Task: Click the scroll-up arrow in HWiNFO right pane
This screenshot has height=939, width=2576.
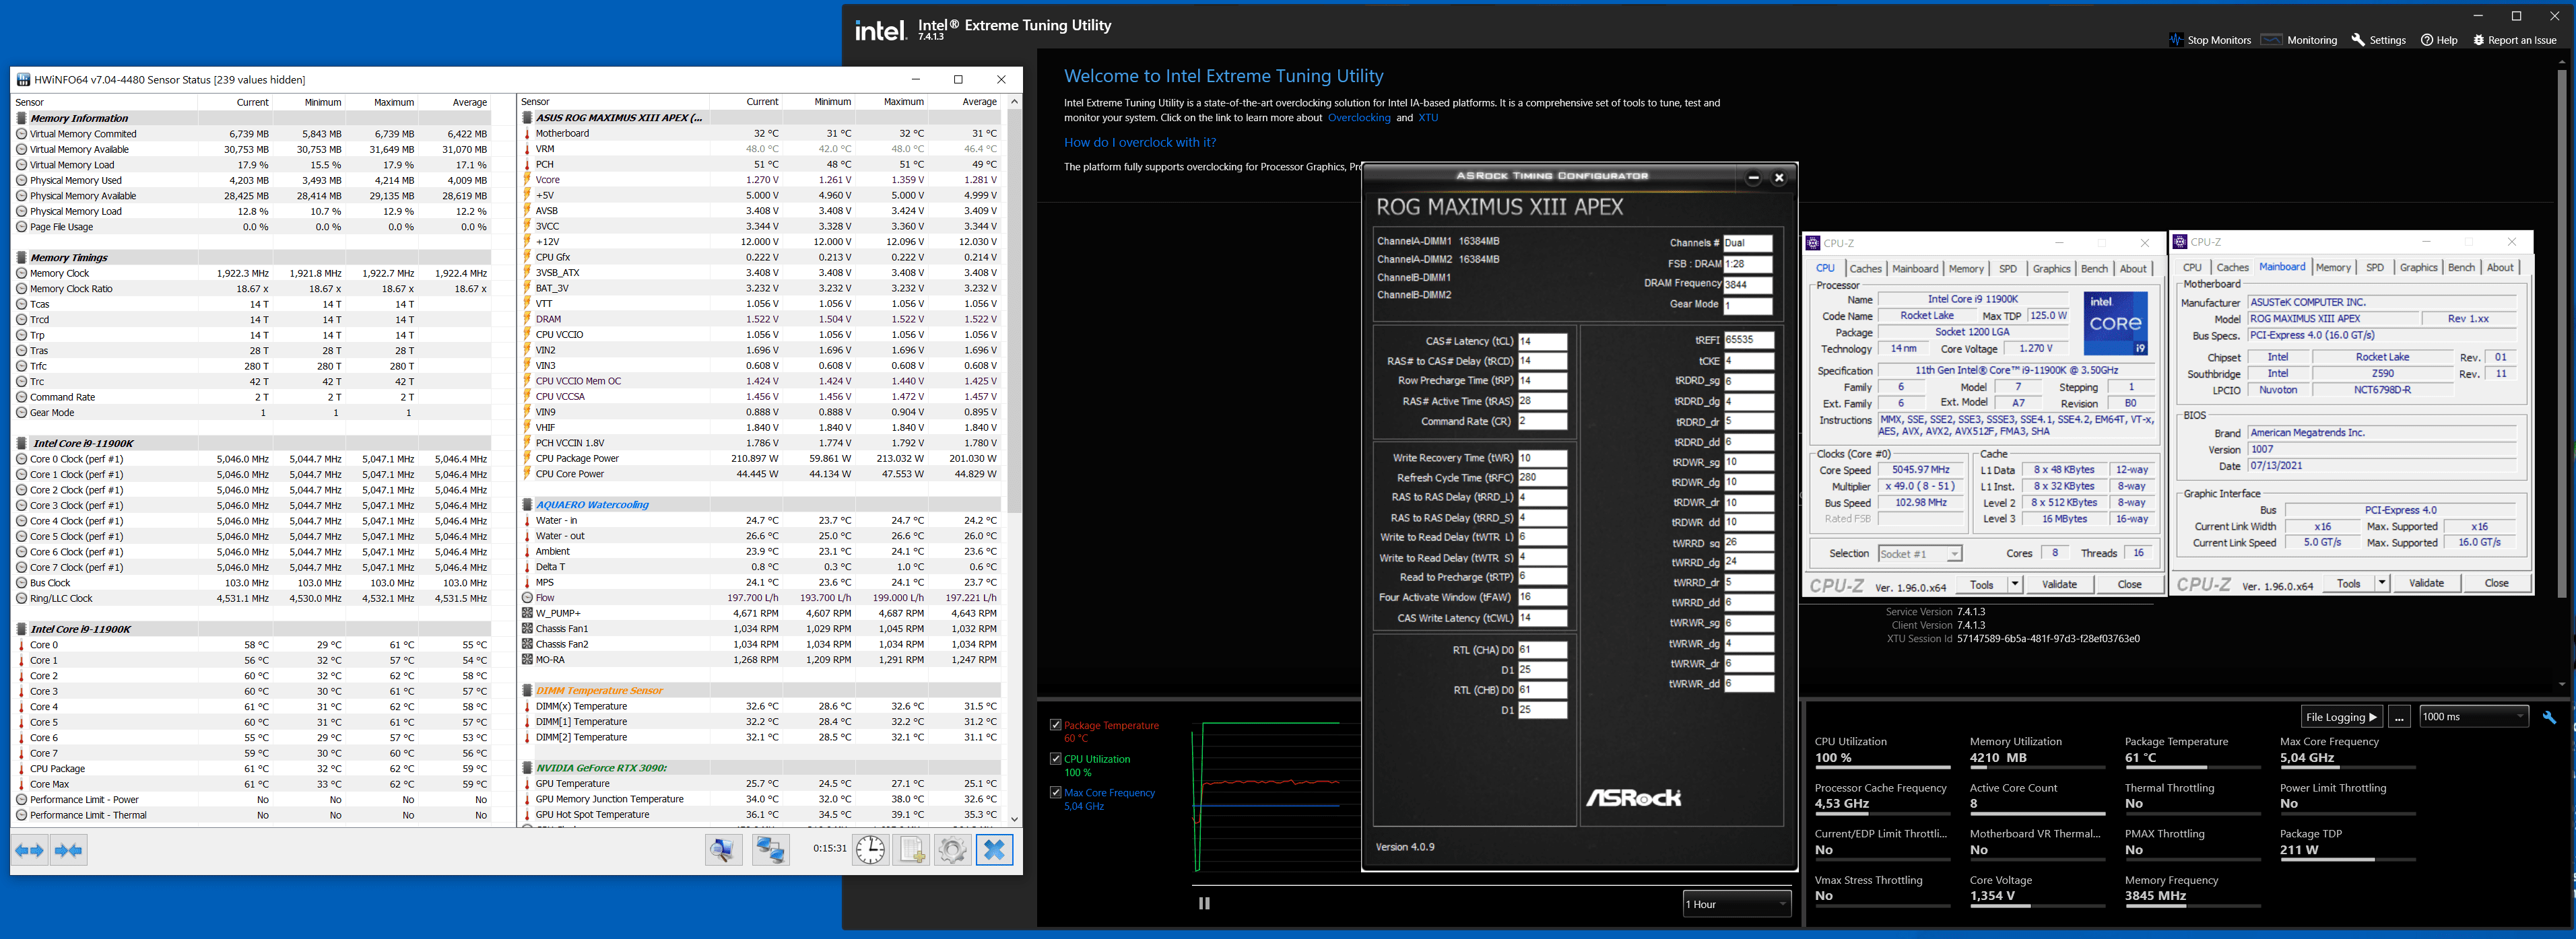Action: coord(1014,101)
